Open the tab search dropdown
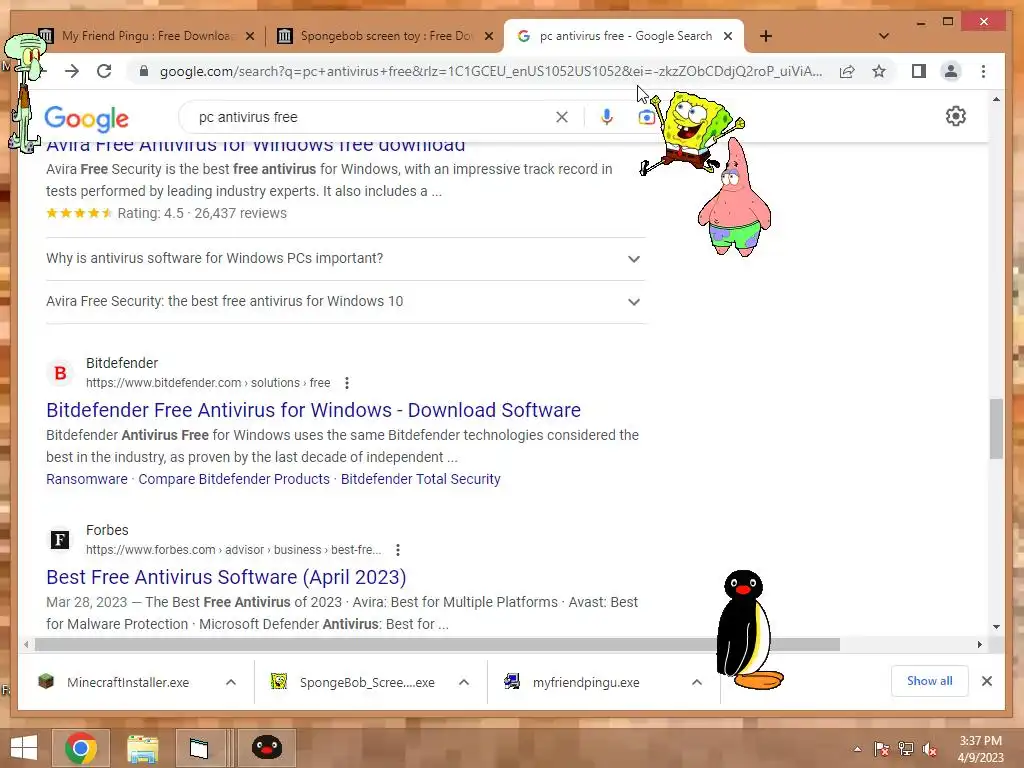Screen dimensions: 1024x768 884,36
